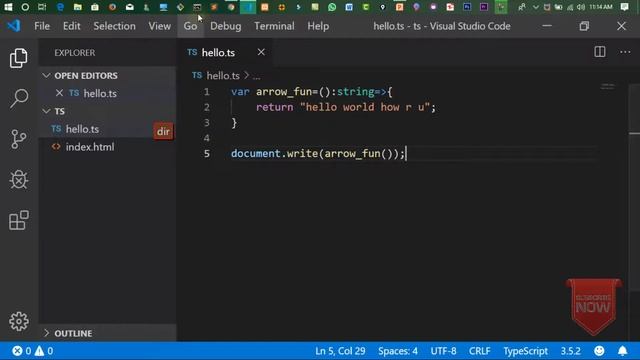Open Cortana search circle on taskbar
Viewport: 640px width, 360px height.
pos(25,7)
